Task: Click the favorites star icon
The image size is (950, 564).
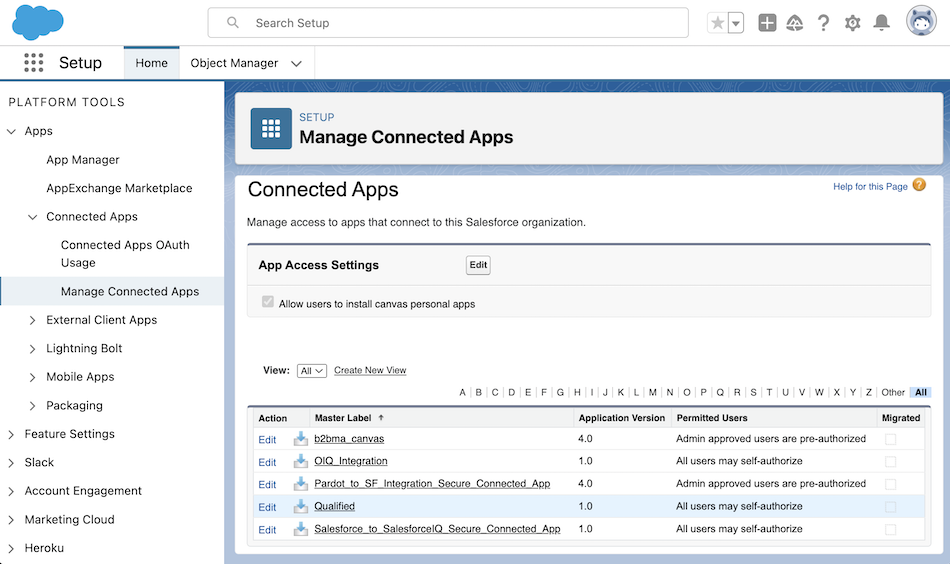Action: tap(717, 23)
